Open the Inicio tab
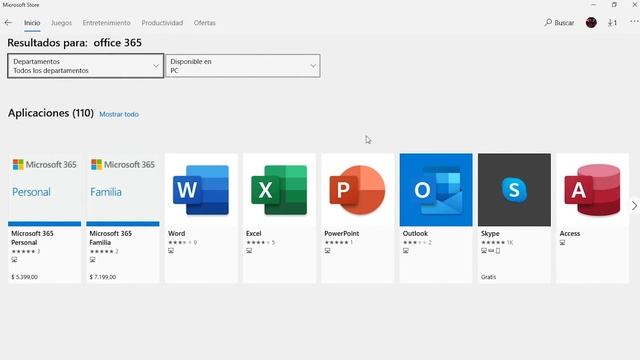 pos(32,23)
